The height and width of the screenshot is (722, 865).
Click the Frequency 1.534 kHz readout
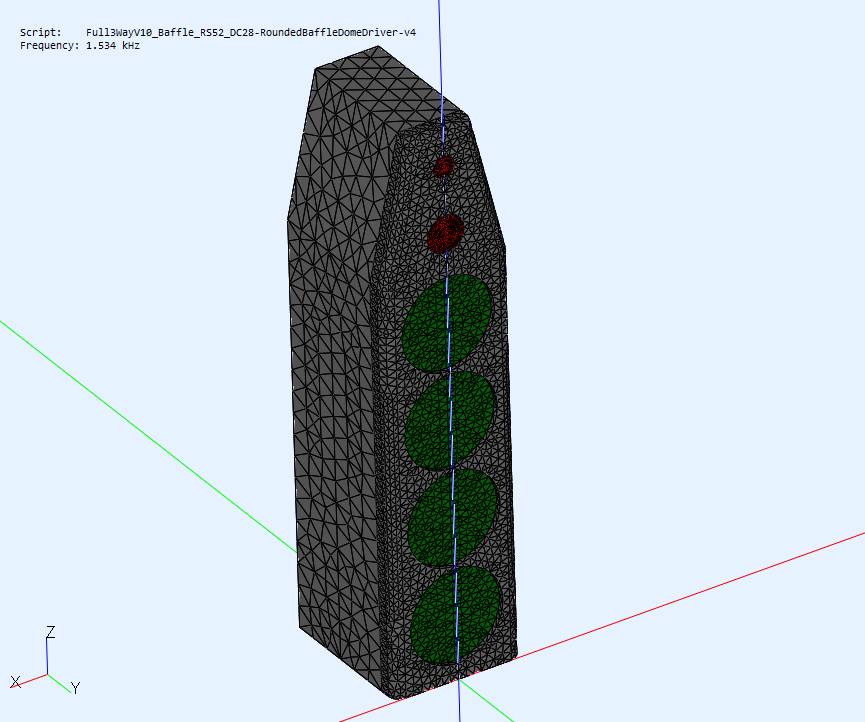pos(80,46)
